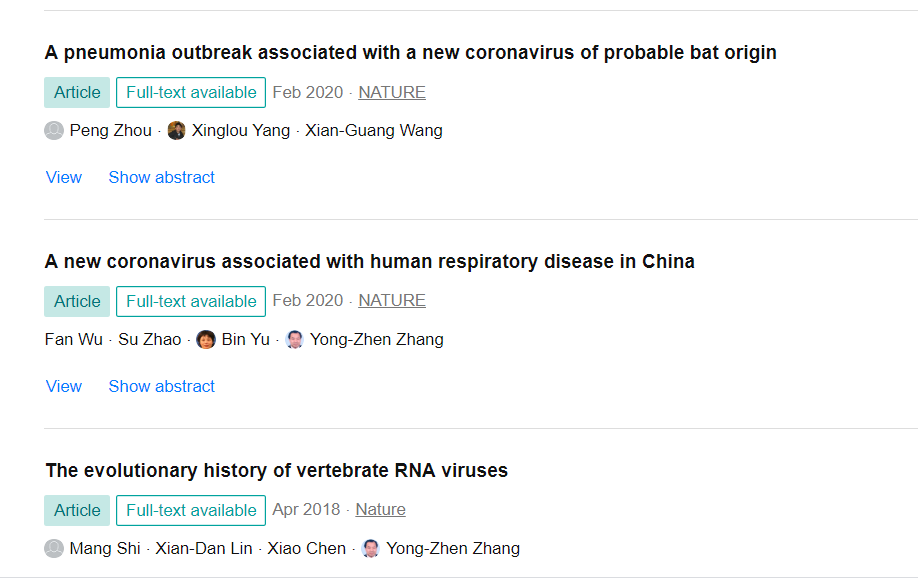Image resolution: width=918 pixels, height=578 pixels.
Task: Click Xinglou Yang's profile photo
Action: (x=176, y=130)
